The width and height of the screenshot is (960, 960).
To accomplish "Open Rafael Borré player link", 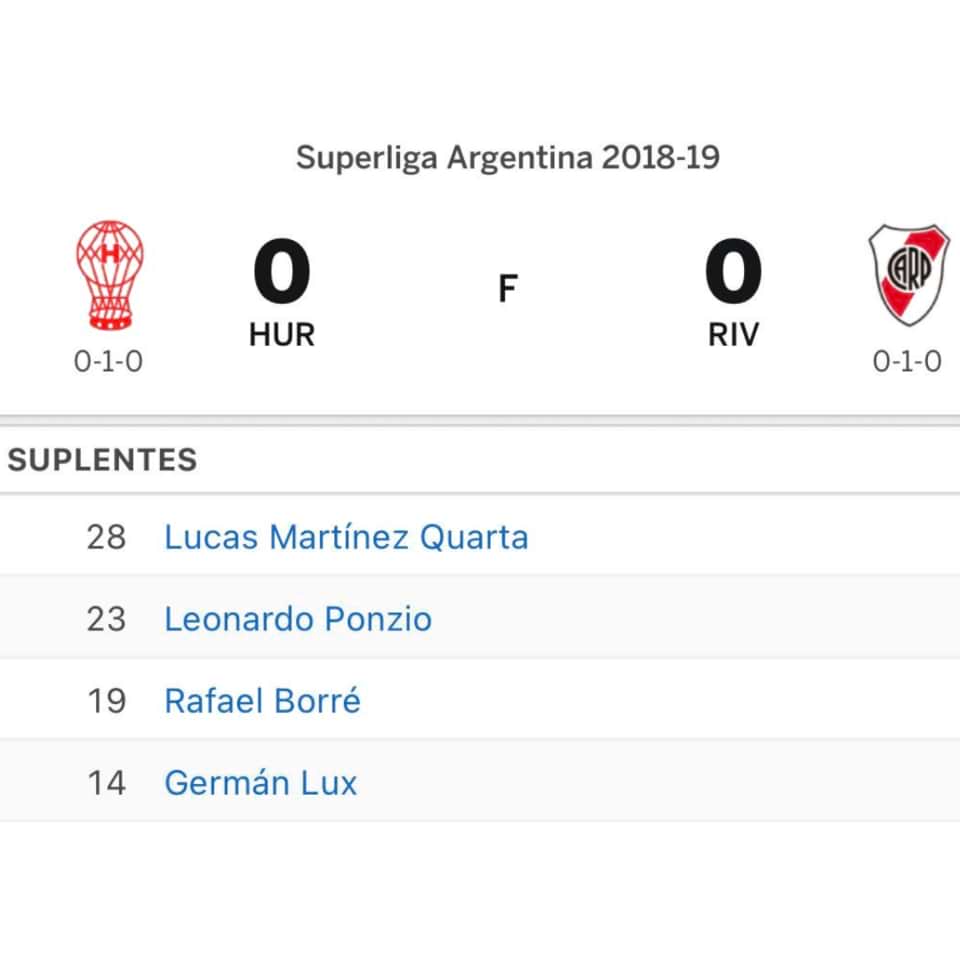I will [x=262, y=701].
